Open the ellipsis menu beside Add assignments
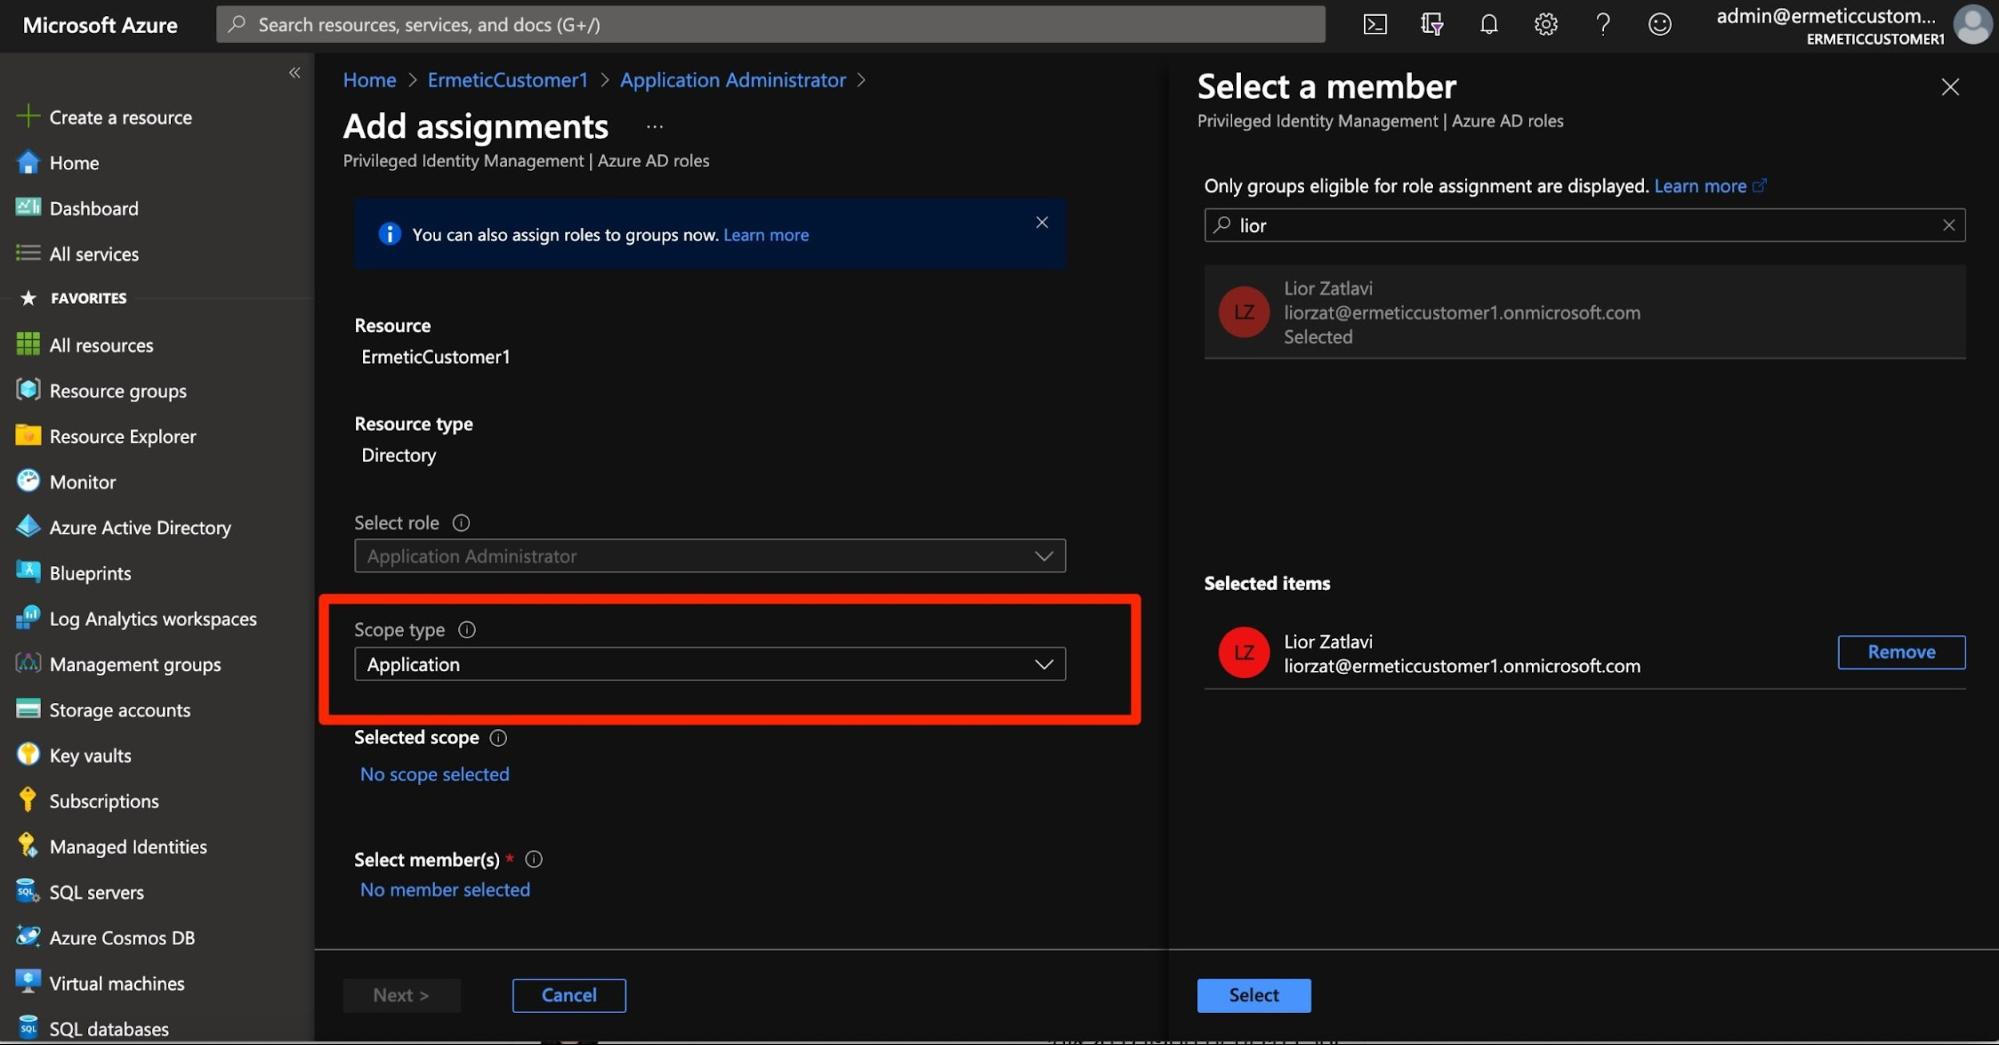Screen dimensions: 1999x1045 [654, 127]
